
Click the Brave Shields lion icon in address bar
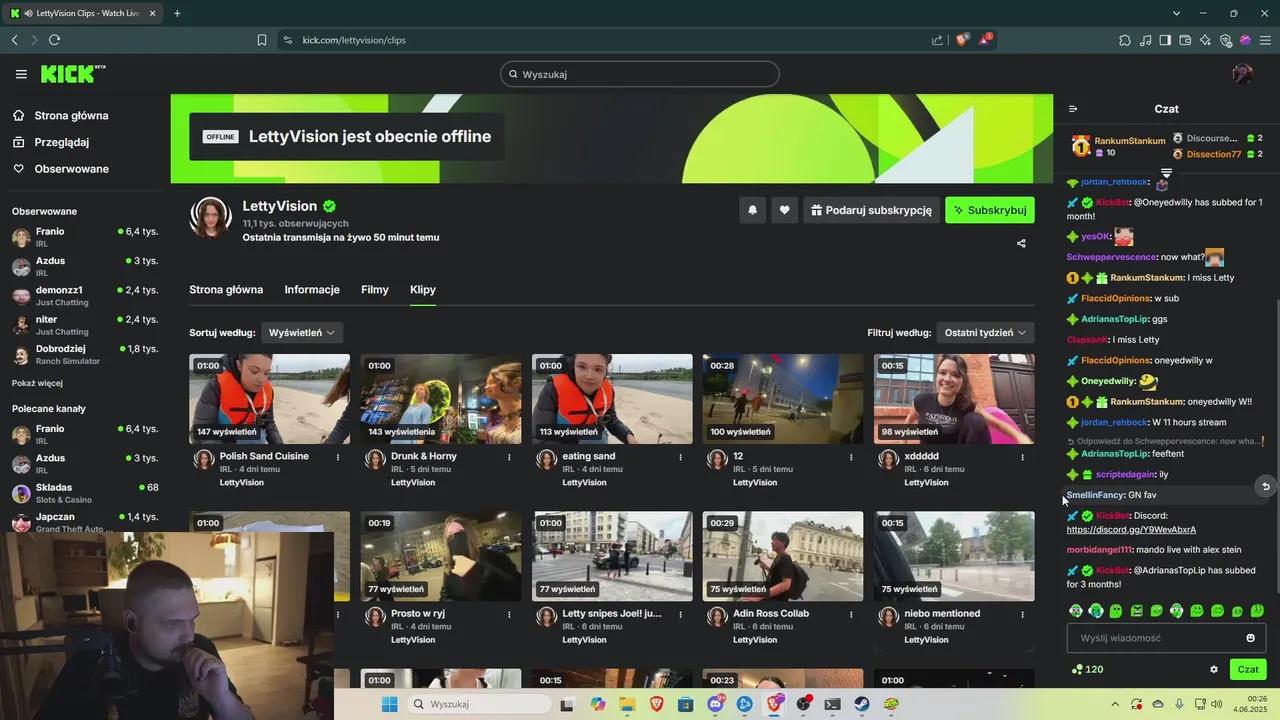click(x=963, y=40)
